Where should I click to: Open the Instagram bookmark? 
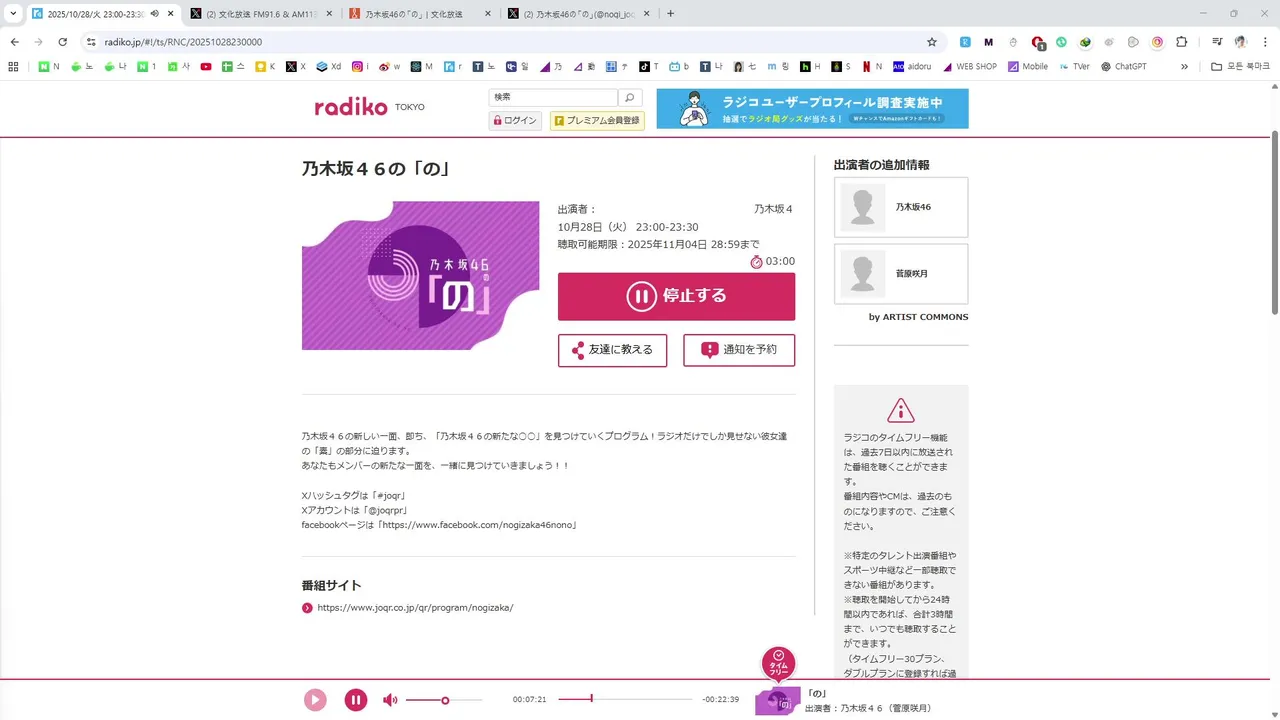coord(360,67)
